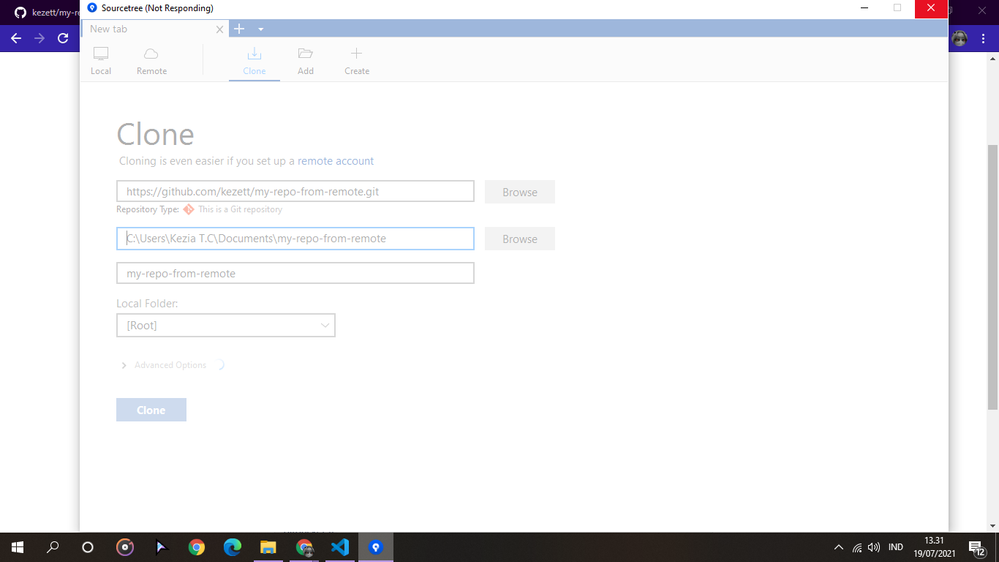Click the Git repository type icon

tap(189, 209)
